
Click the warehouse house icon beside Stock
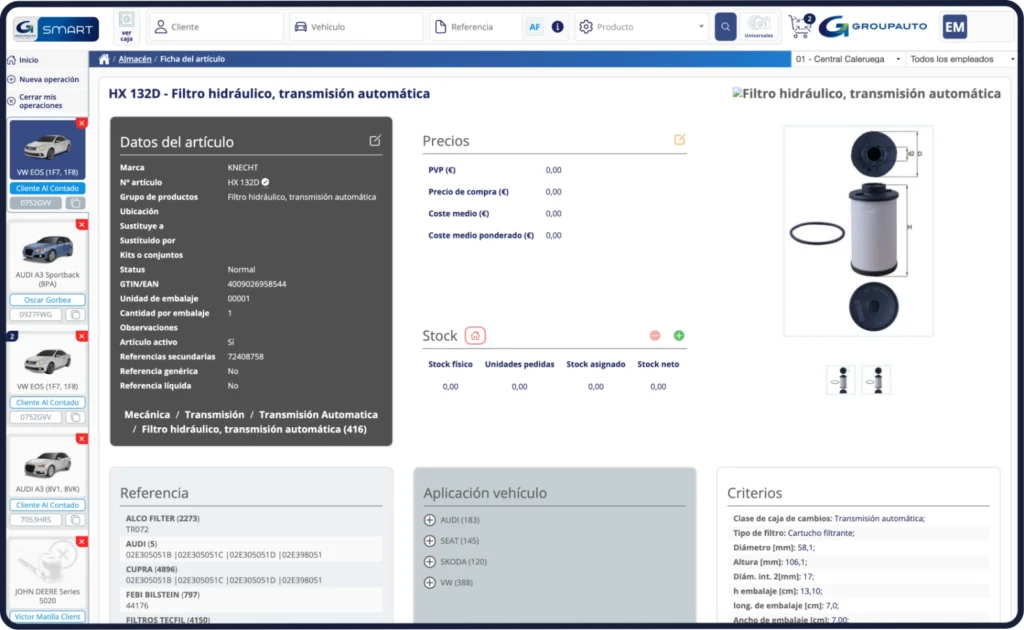475,336
